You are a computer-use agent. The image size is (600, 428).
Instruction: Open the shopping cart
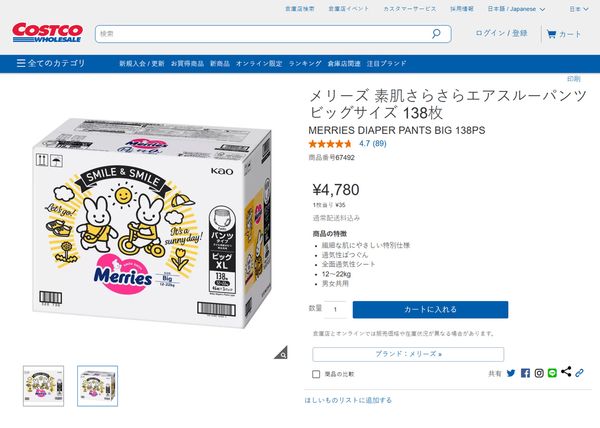coord(563,34)
